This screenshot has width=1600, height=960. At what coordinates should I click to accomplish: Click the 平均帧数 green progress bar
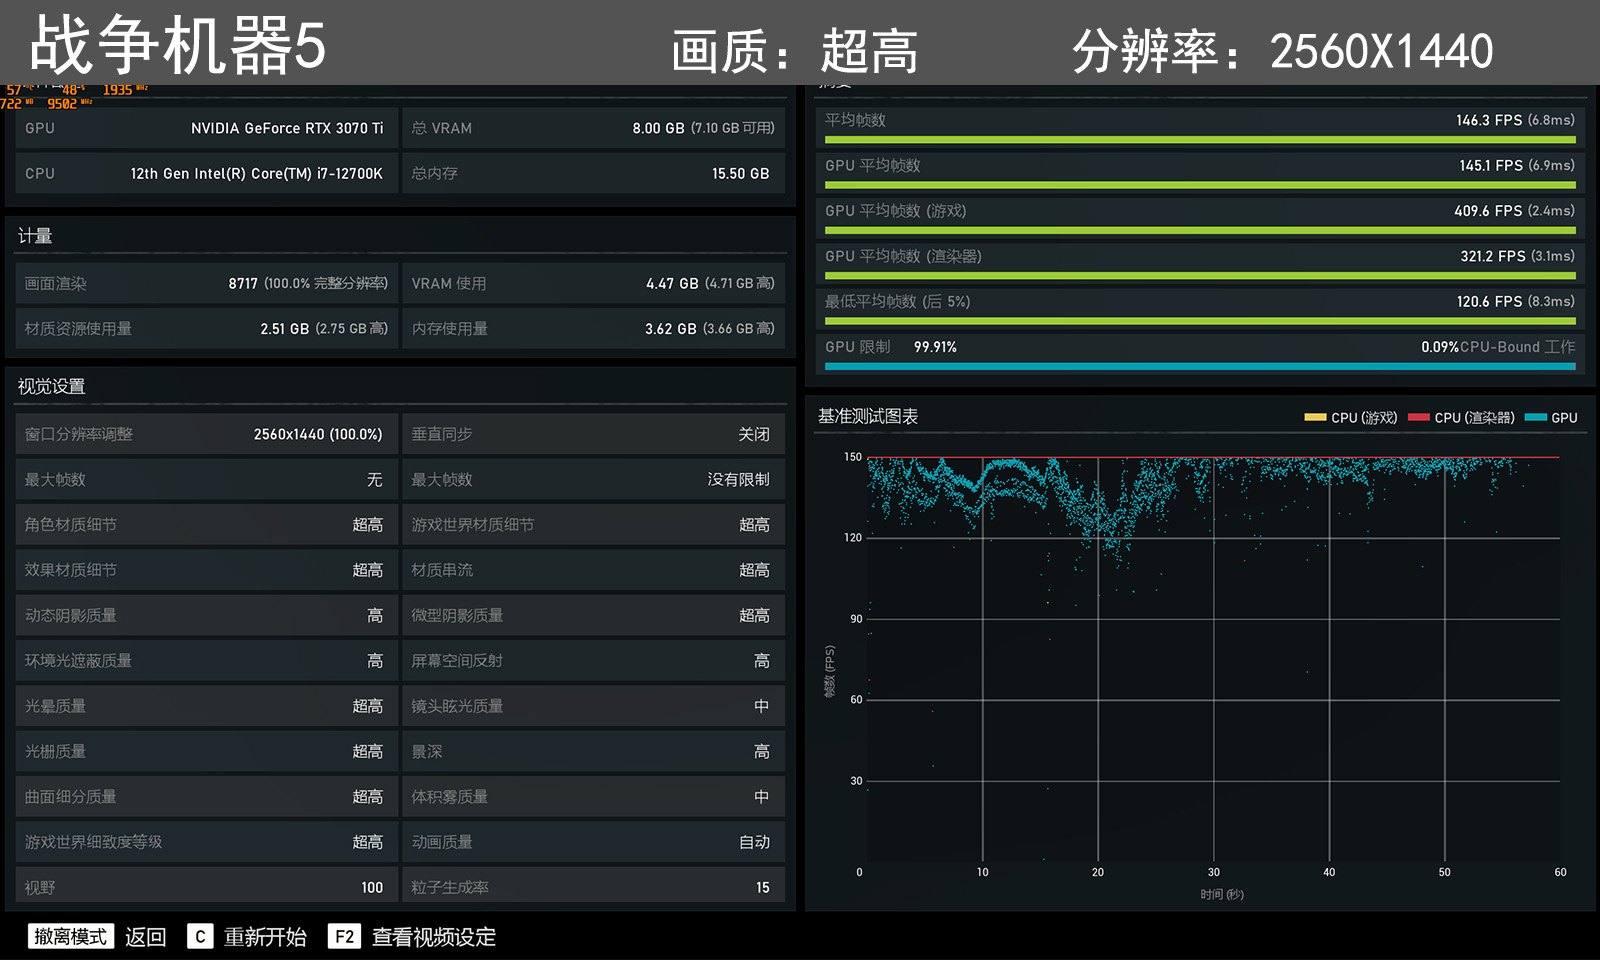1200,138
